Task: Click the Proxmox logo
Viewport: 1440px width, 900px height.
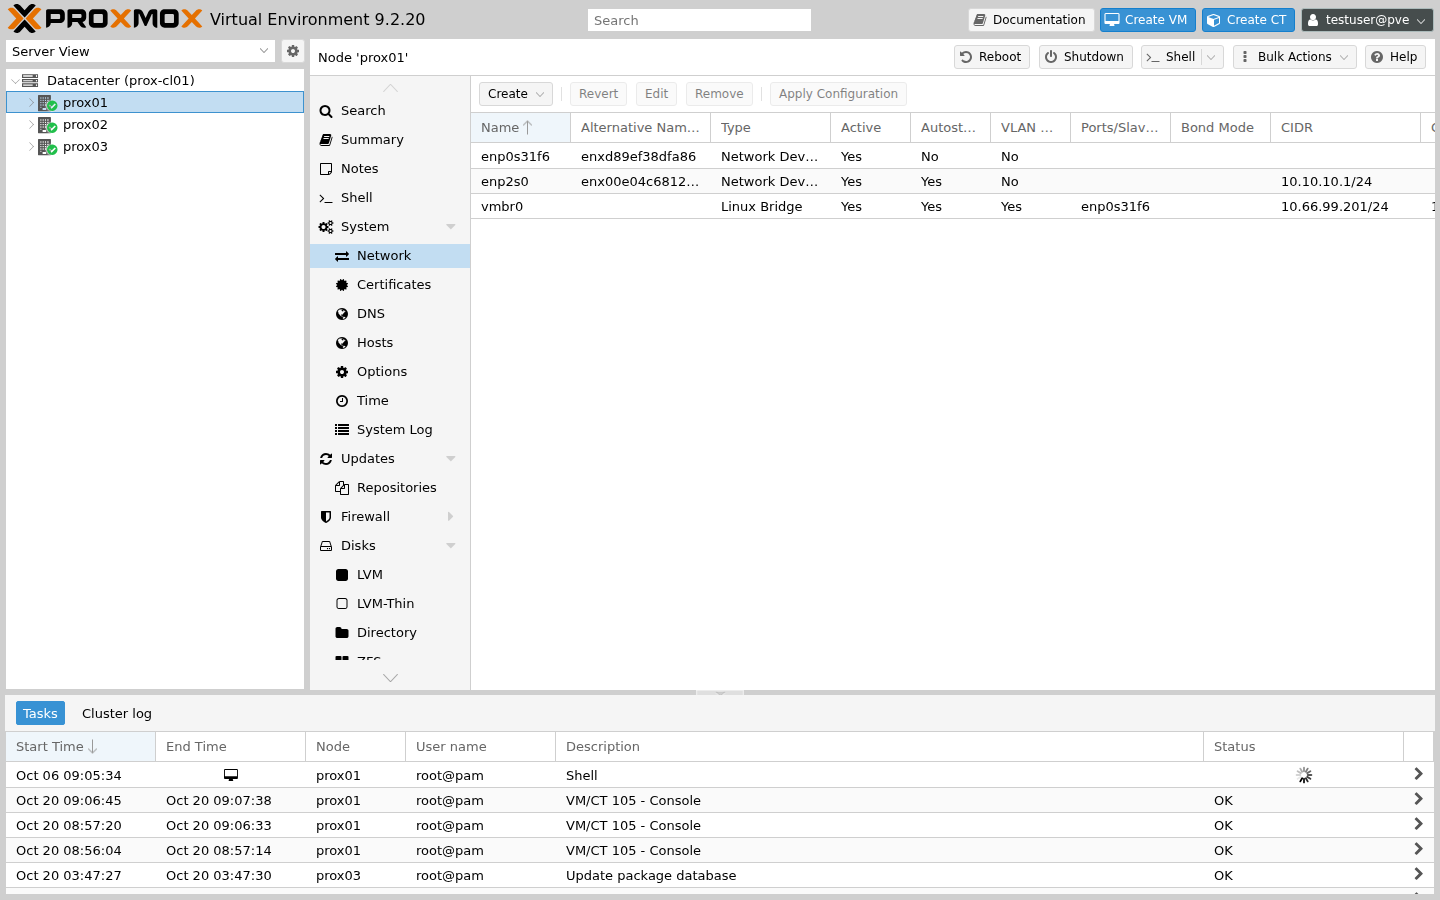Action: [x=105, y=19]
